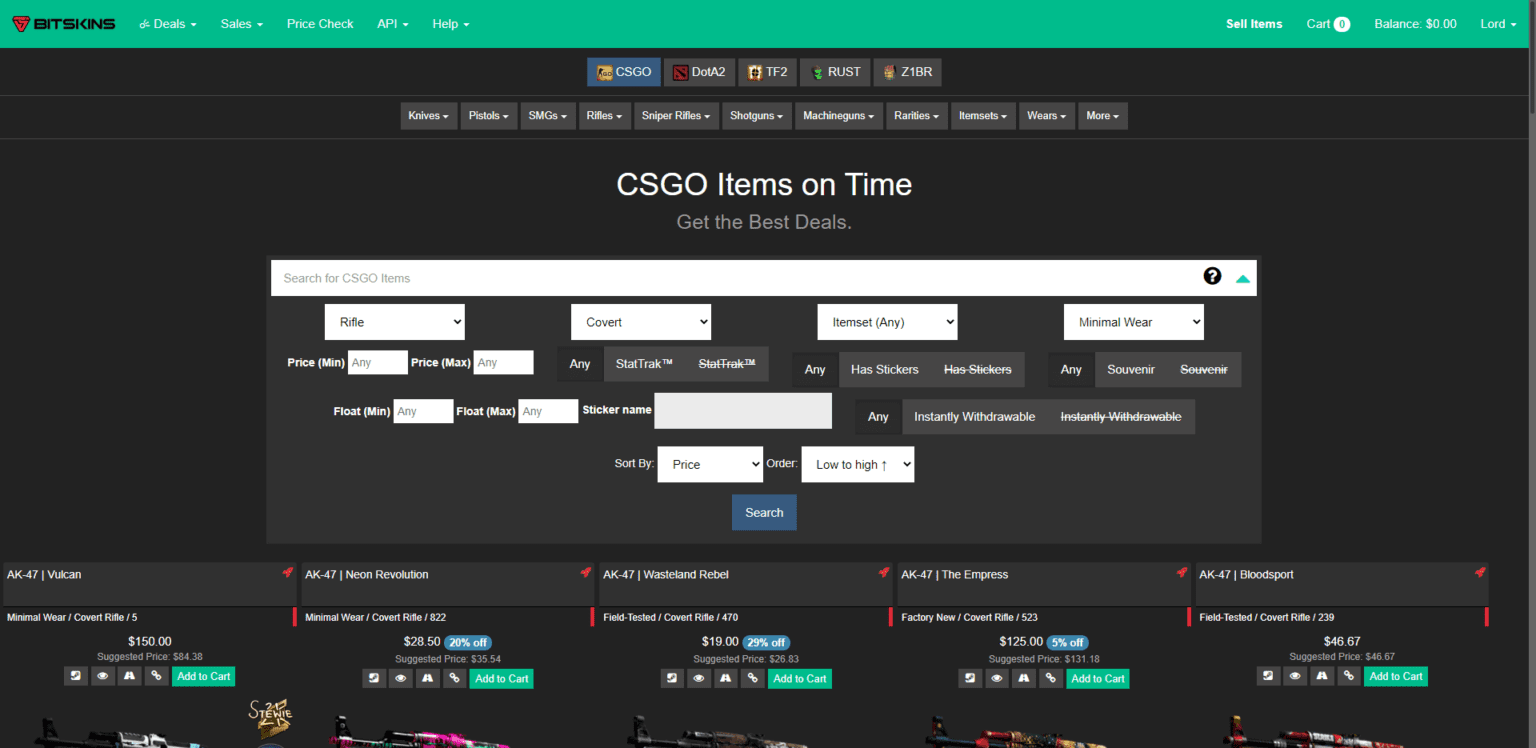This screenshot has width=1536, height=748.
Task: Click binoculars icon for The Empress
Action: (1023, 678)
